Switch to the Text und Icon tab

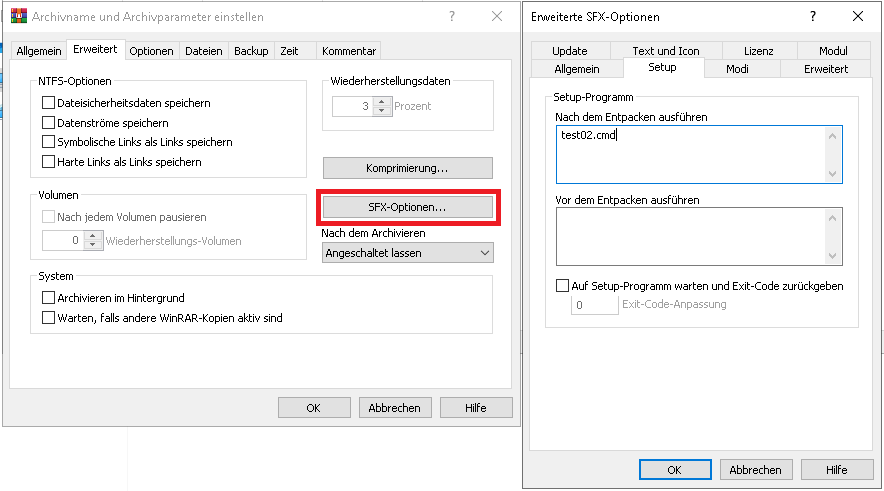click(666, 51)
